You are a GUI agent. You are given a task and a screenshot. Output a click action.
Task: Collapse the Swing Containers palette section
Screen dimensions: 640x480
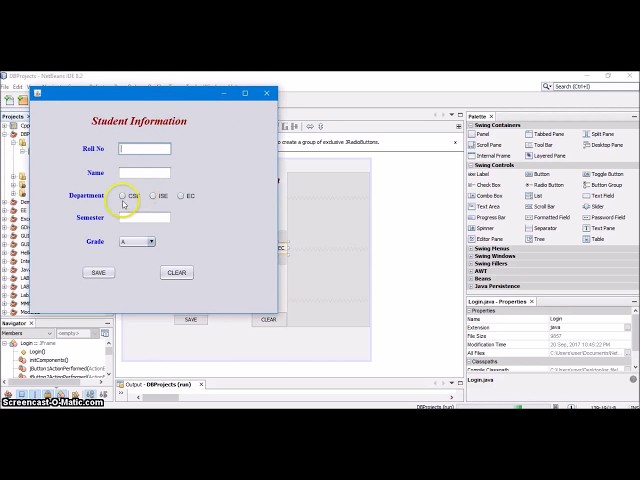point(471,125)
